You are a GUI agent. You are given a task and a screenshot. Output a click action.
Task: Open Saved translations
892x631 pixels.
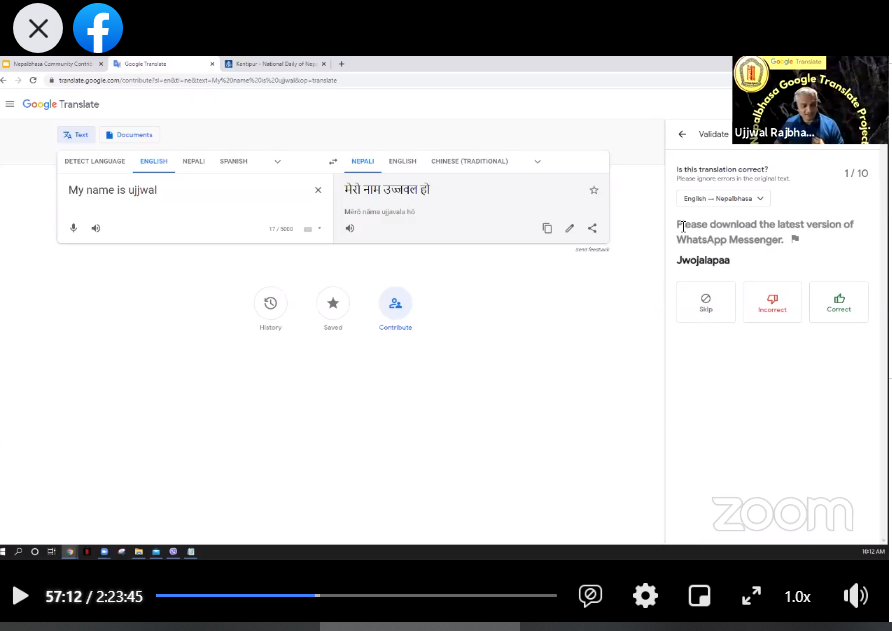[x=333, y=303]
